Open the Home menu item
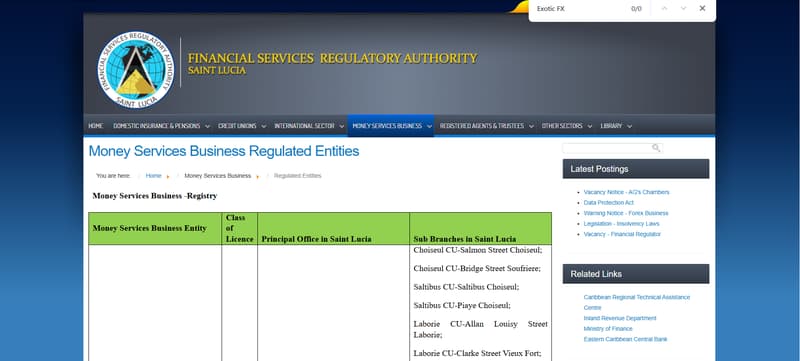The image size is (800, 361). [x=95, y=126]
